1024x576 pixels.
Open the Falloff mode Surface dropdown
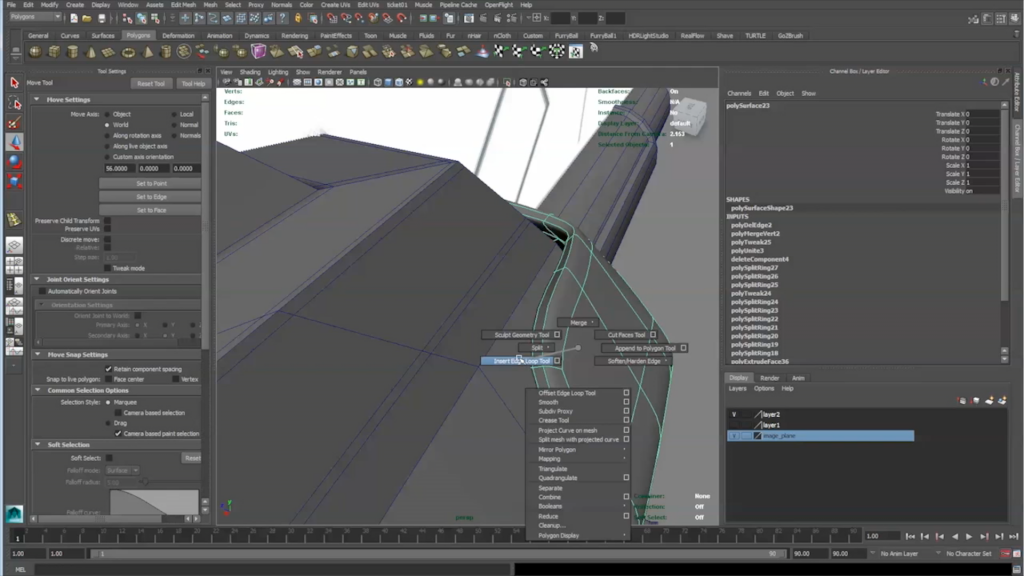122,470
